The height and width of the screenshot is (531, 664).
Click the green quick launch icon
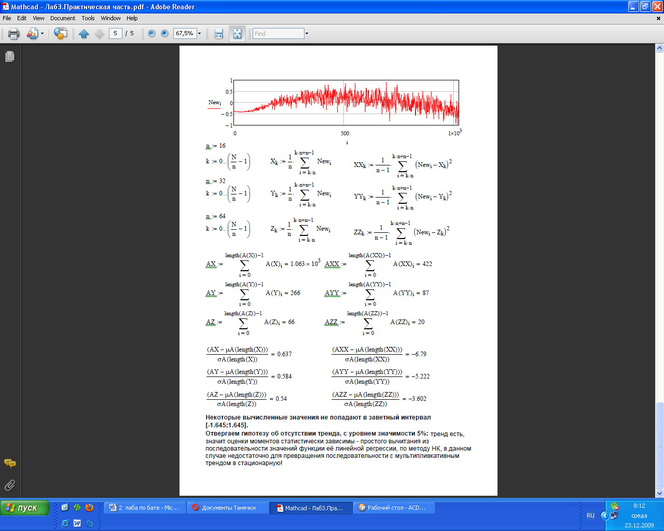[x=77, y=507]
